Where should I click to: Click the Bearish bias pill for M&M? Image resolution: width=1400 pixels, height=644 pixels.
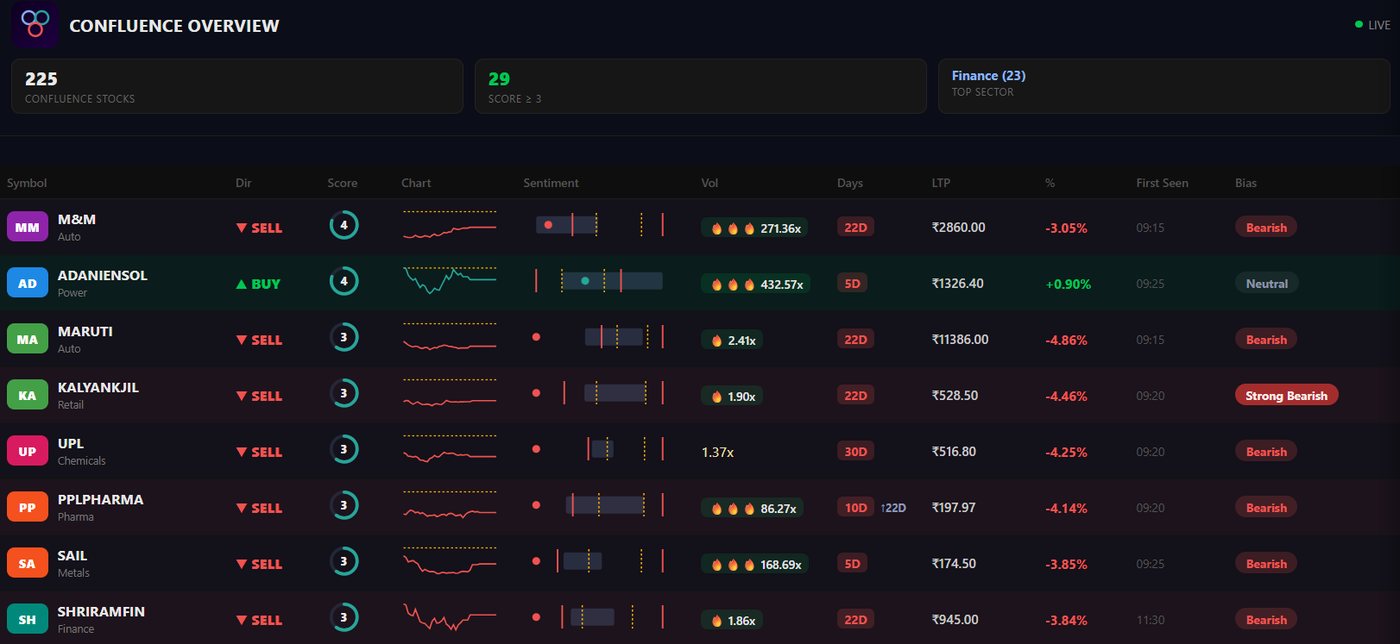tap(1266, 227)
